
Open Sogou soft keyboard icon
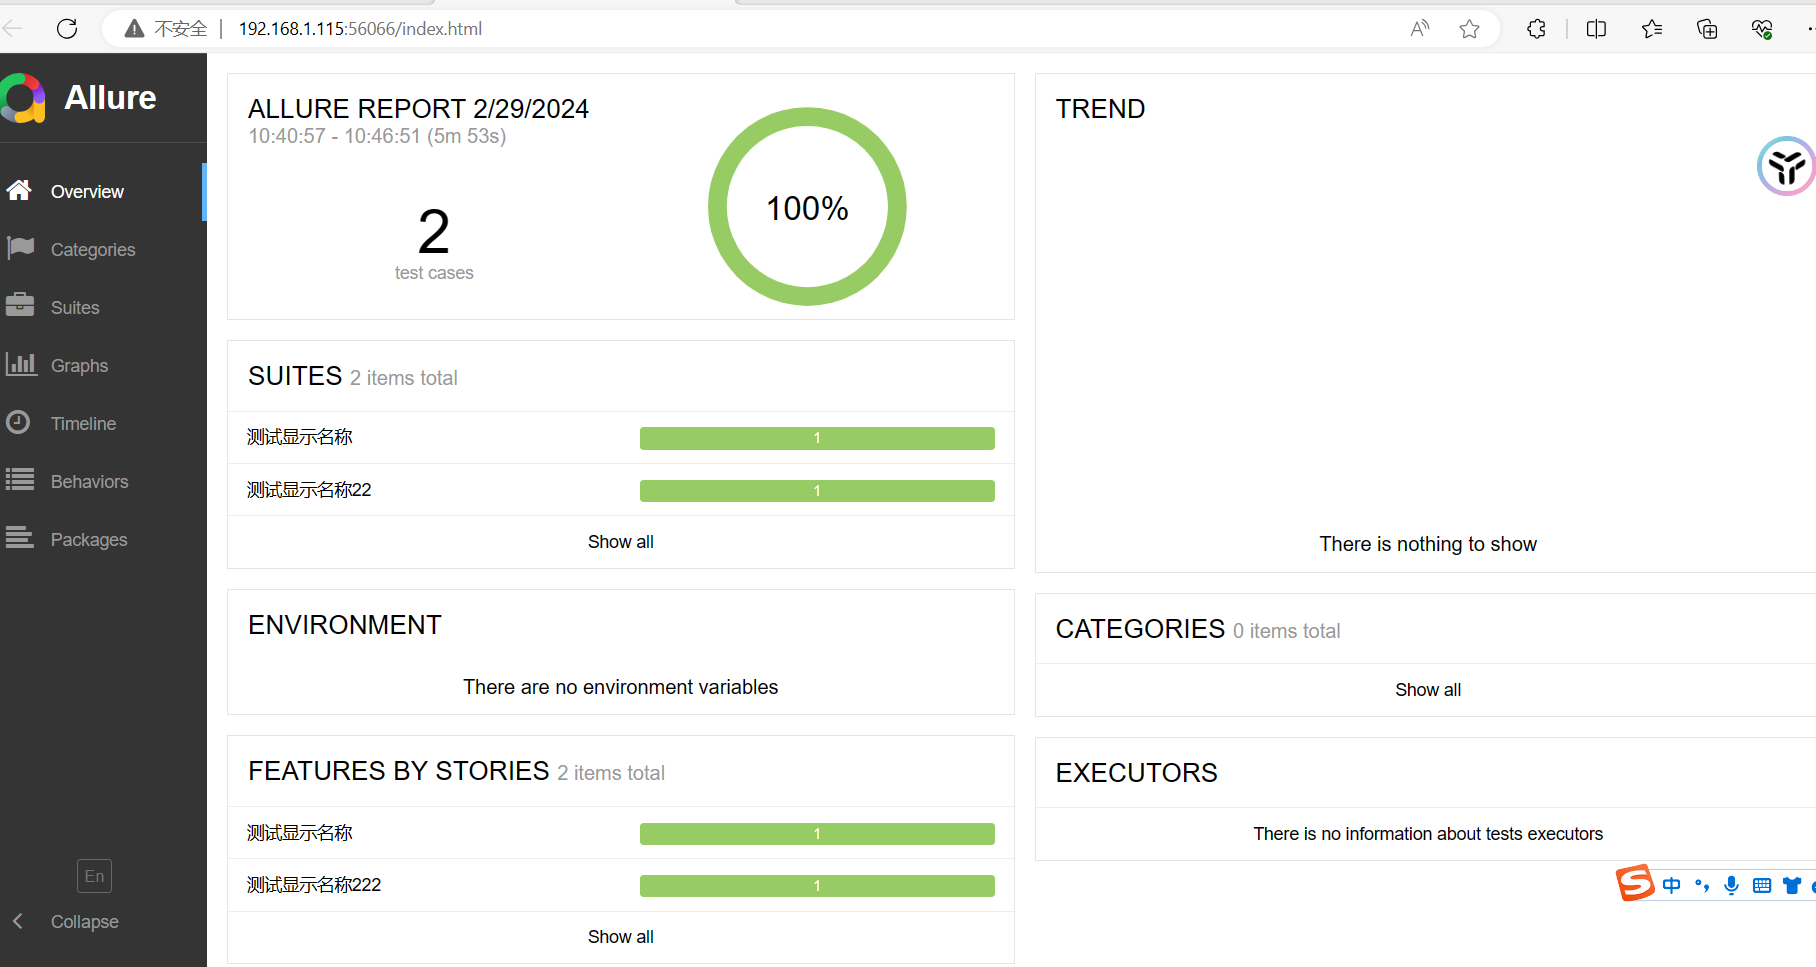1762,885
